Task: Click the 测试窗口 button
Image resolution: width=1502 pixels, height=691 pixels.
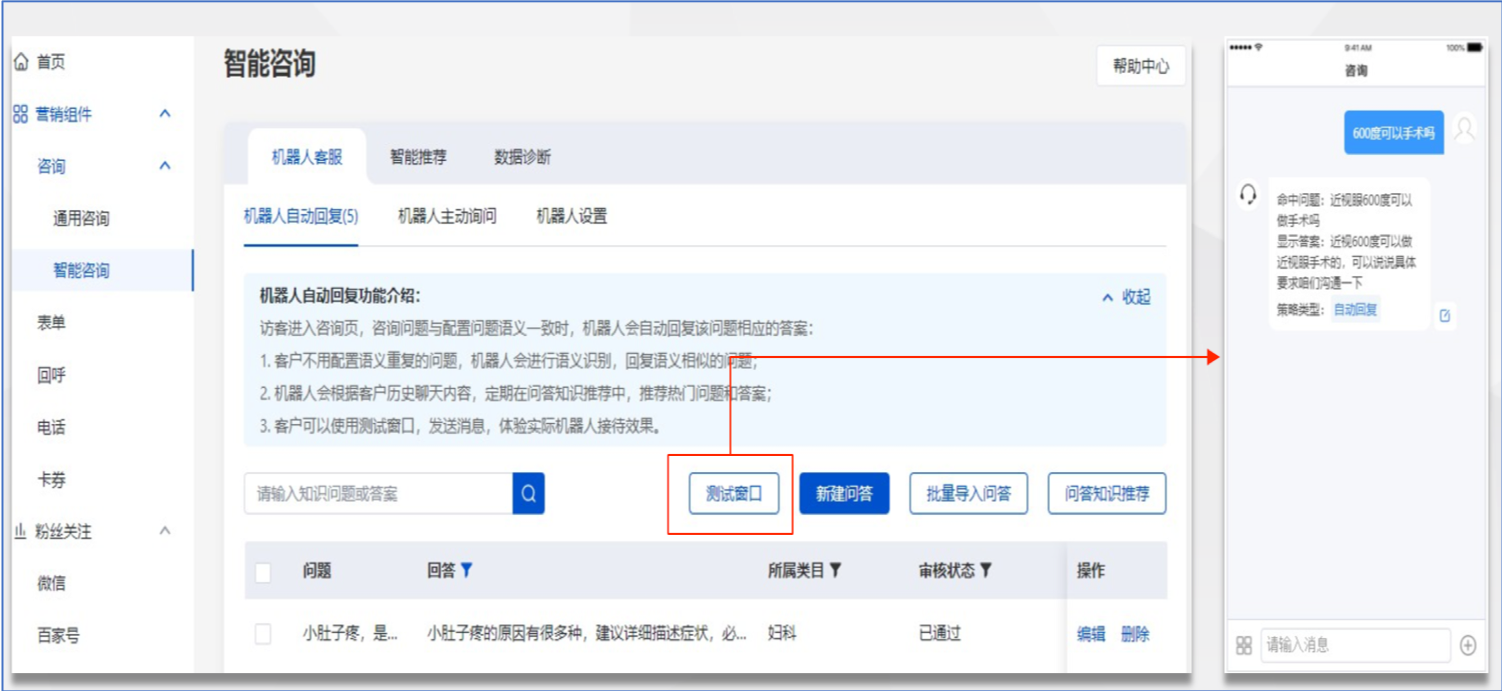Action: [733, 494]
